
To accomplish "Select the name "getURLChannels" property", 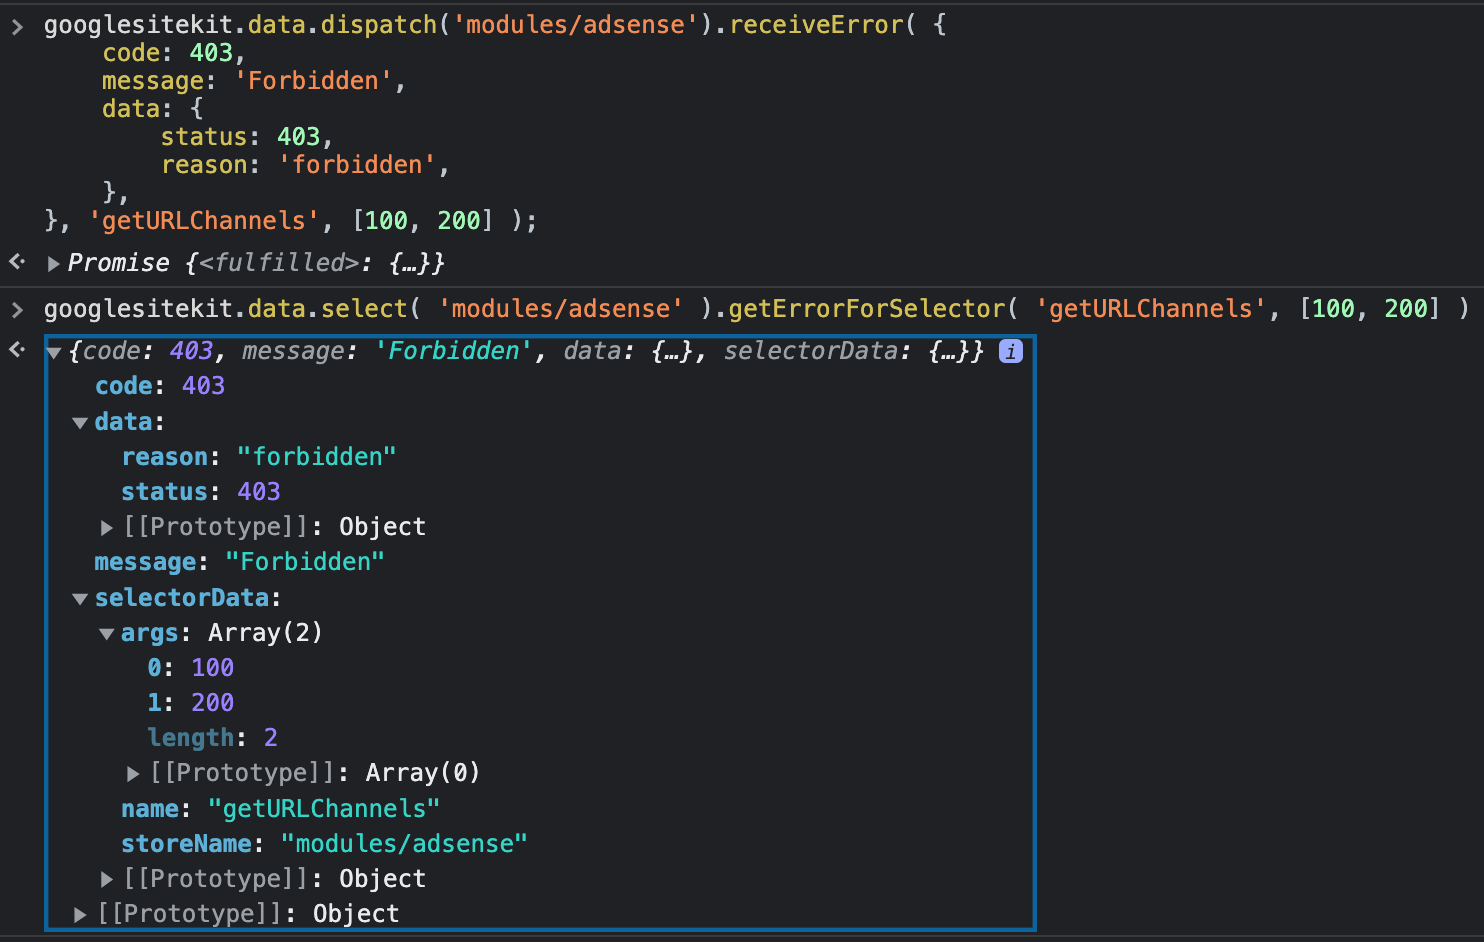I will (280, 809).
